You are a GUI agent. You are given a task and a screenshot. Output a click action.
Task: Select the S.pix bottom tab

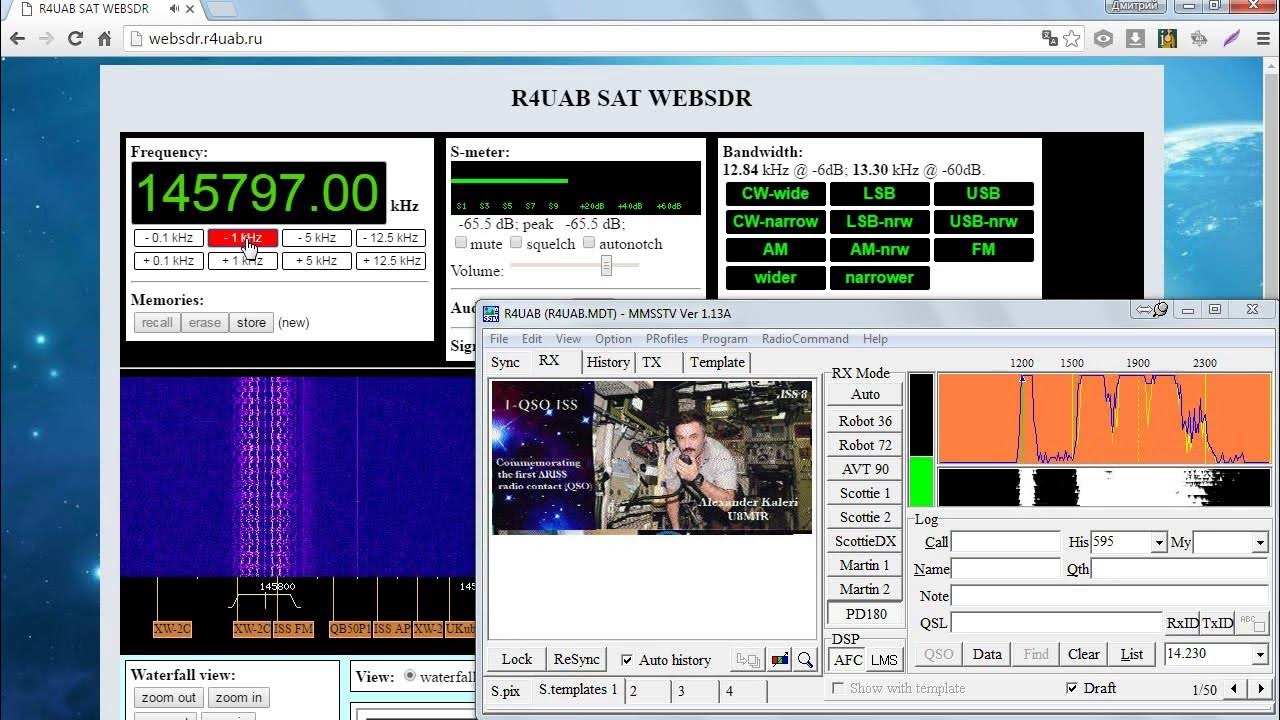[506, 691]
